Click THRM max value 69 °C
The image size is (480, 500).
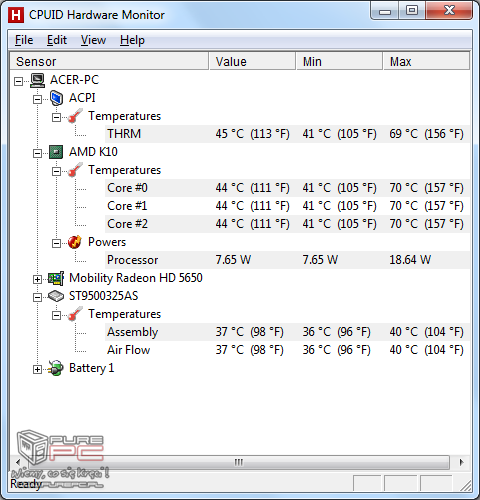[x=426, y=134]
